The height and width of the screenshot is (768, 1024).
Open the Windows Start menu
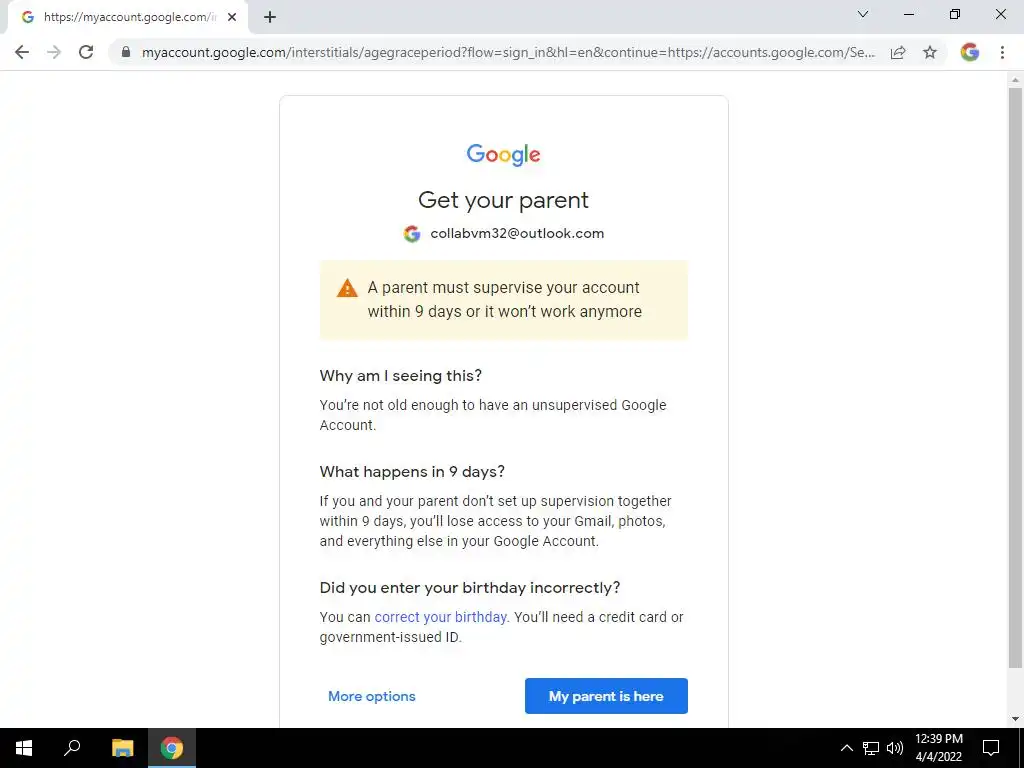24,748
